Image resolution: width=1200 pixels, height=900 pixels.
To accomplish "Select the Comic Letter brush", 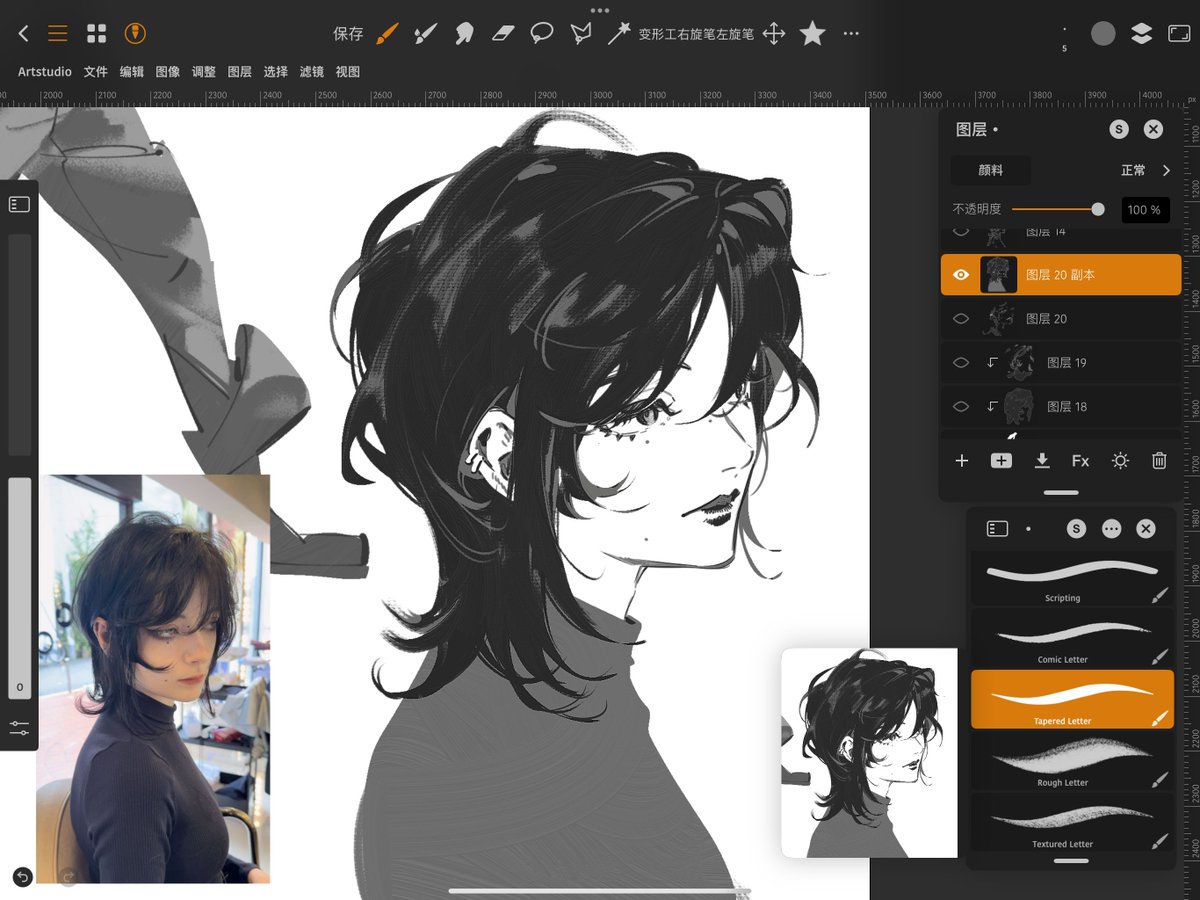I will (1072, 639).
